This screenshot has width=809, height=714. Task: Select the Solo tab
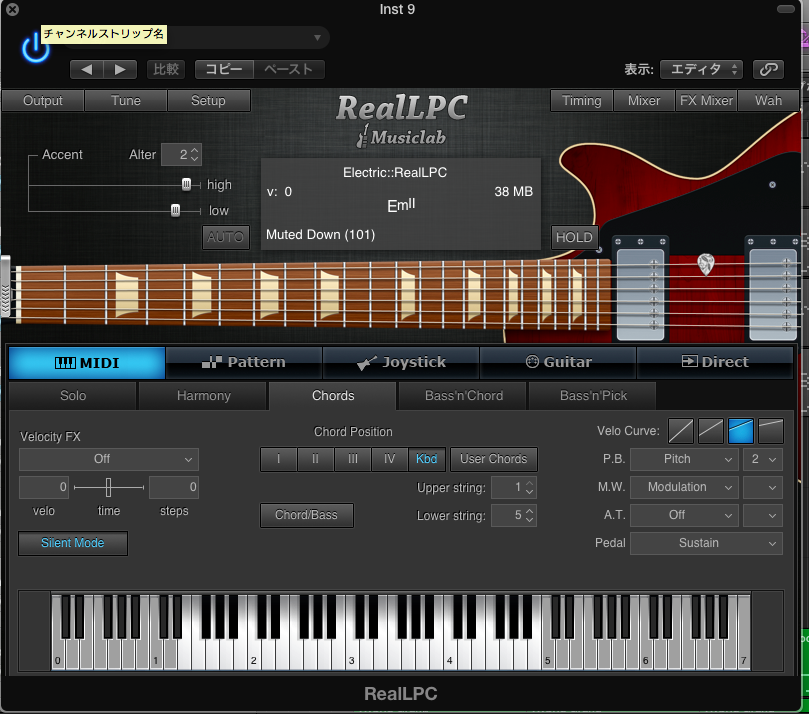click(73, 396)
